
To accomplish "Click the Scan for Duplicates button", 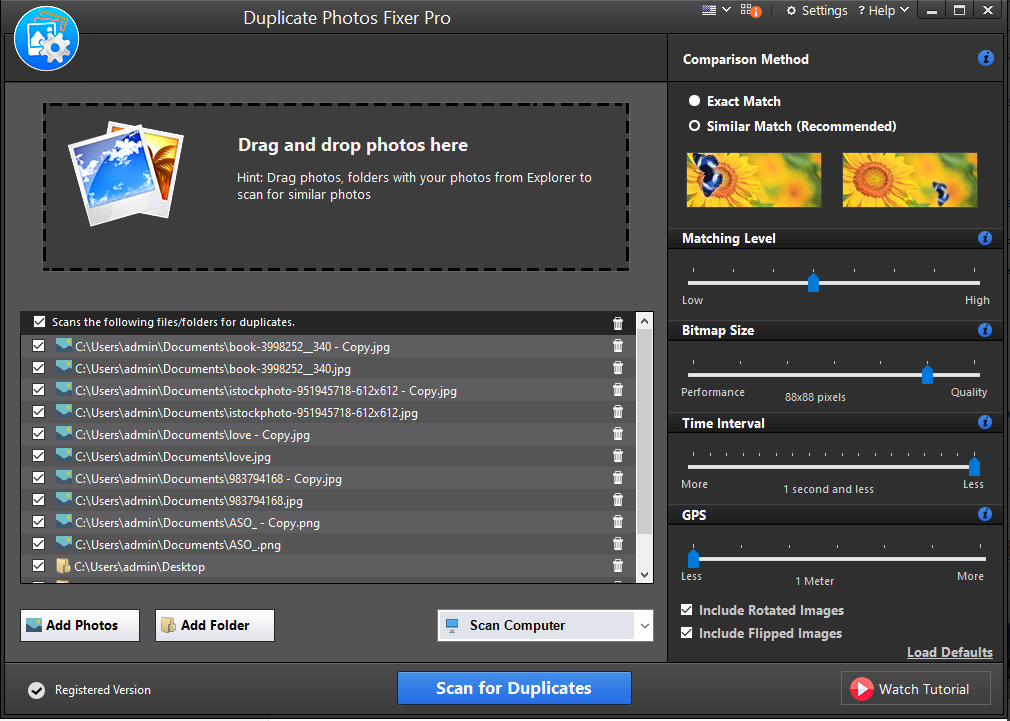I will point(514,688).
